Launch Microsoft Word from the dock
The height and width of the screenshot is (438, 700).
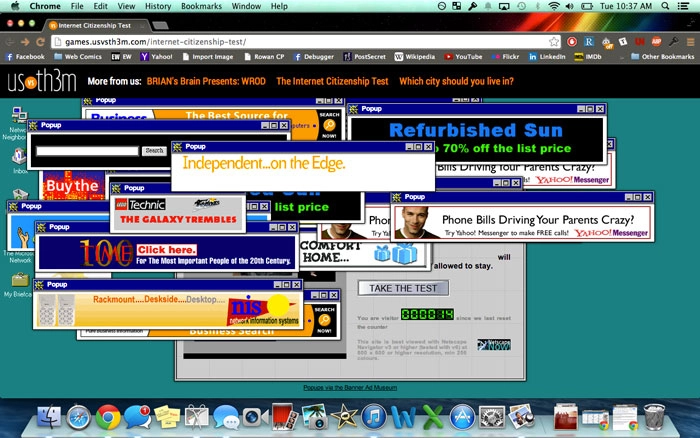(403, 417)
